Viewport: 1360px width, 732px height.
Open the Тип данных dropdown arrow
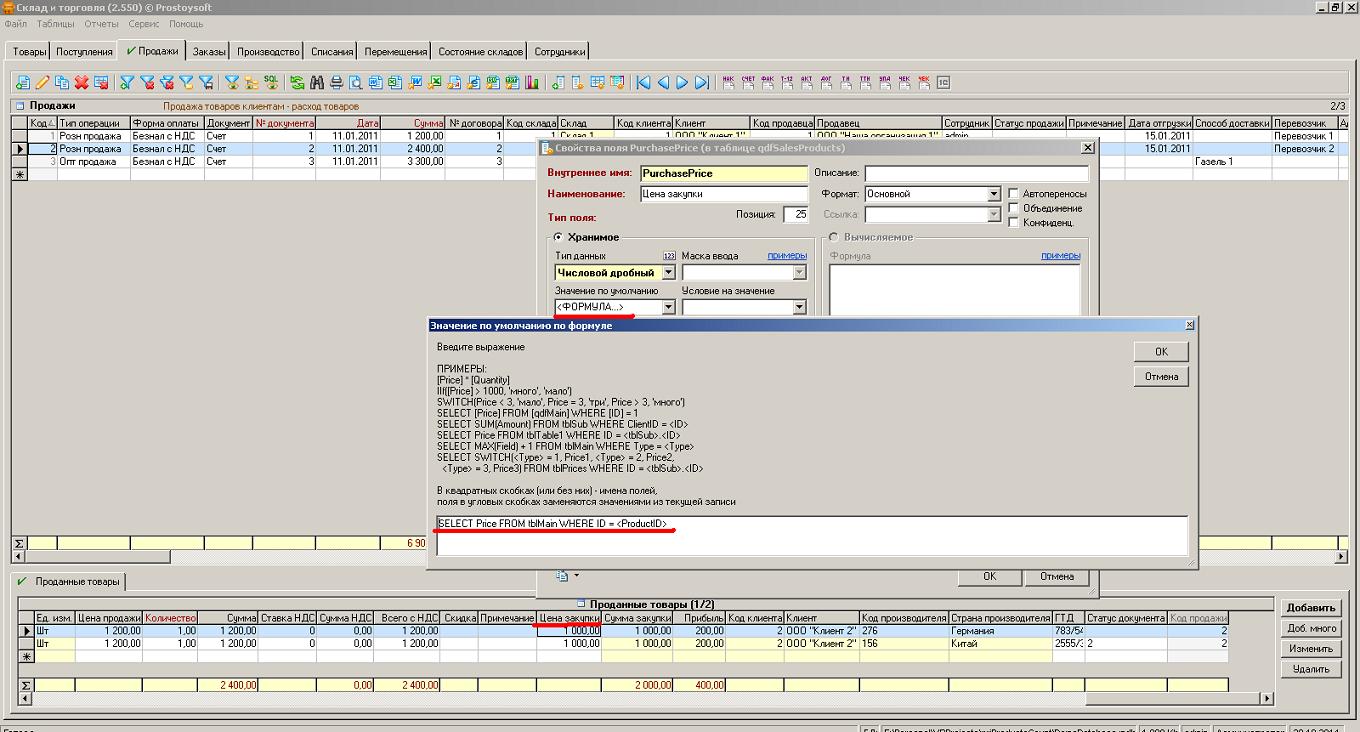coord(669,273)
